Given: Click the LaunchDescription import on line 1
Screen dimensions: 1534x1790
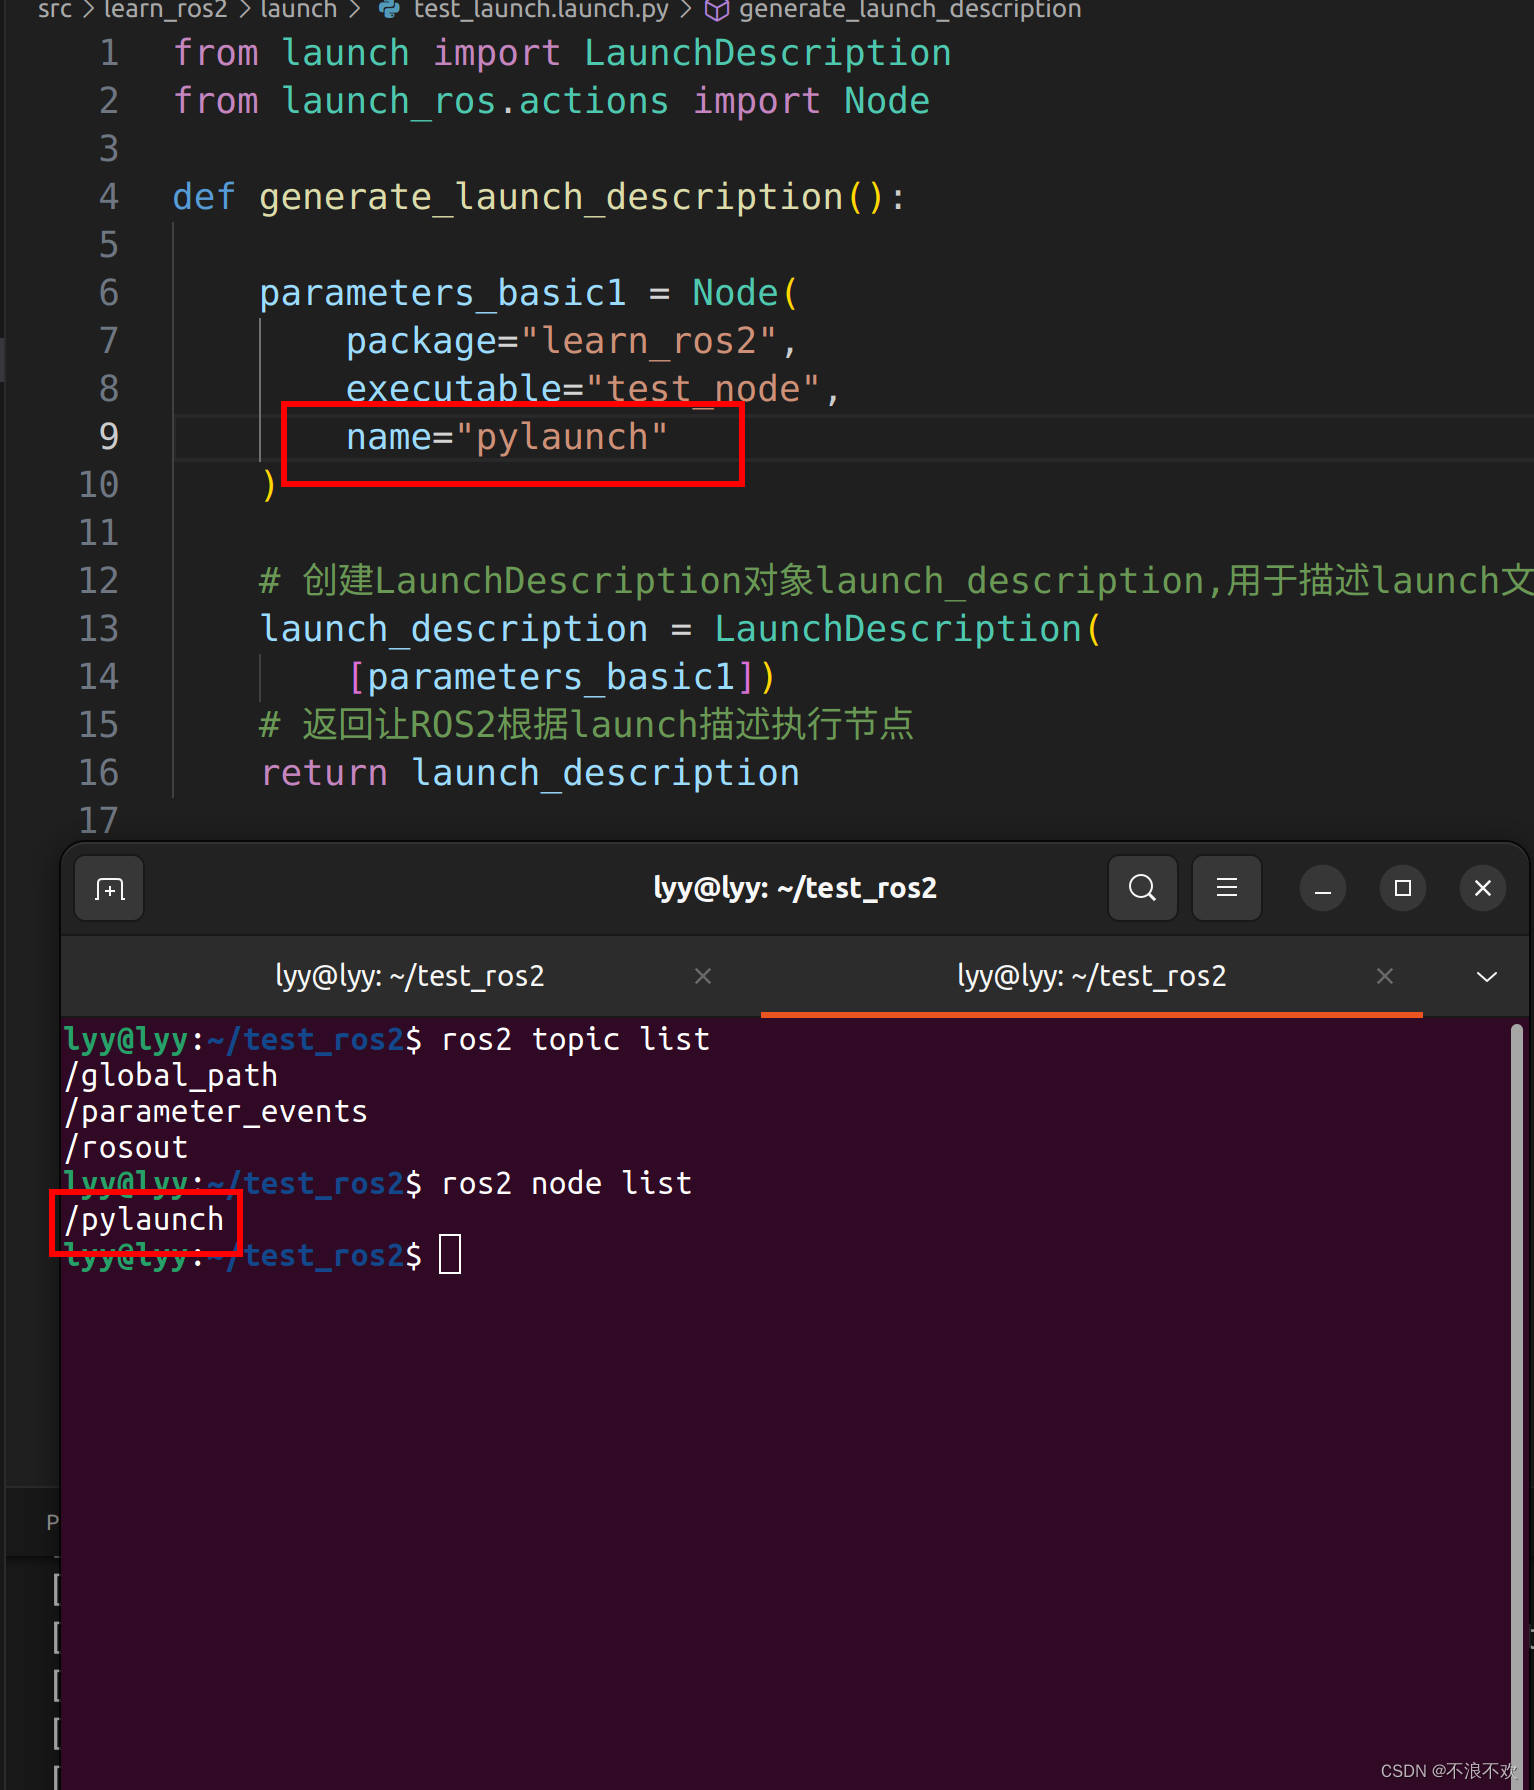Looking at the screenshot, I should pyautogui.click(x=767, y=53).
